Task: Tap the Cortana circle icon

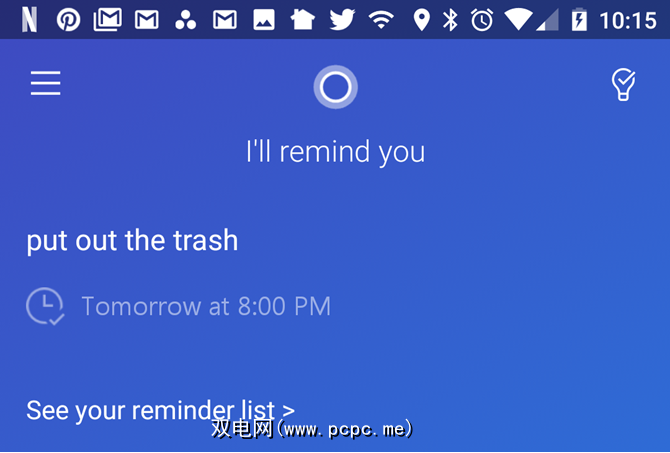Action: click(335, 87)
